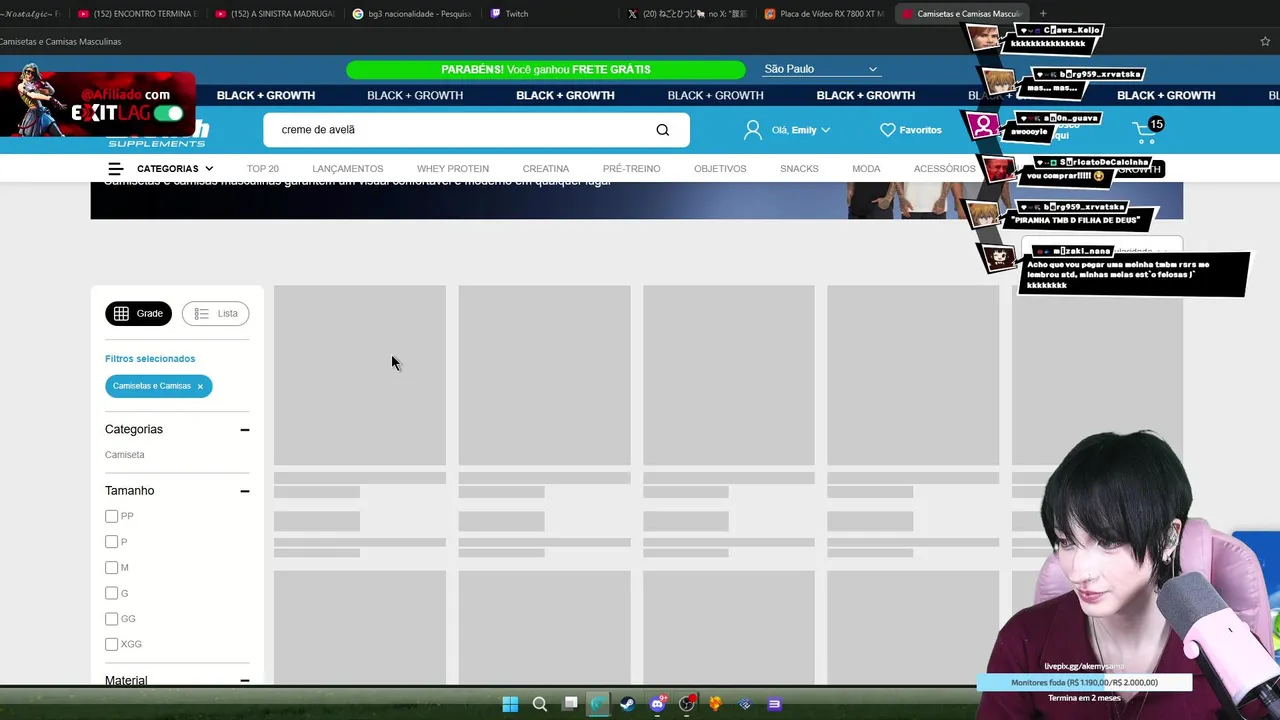Switch product view to Lista
Screen dimensions: 1280x720
[215, 314]
